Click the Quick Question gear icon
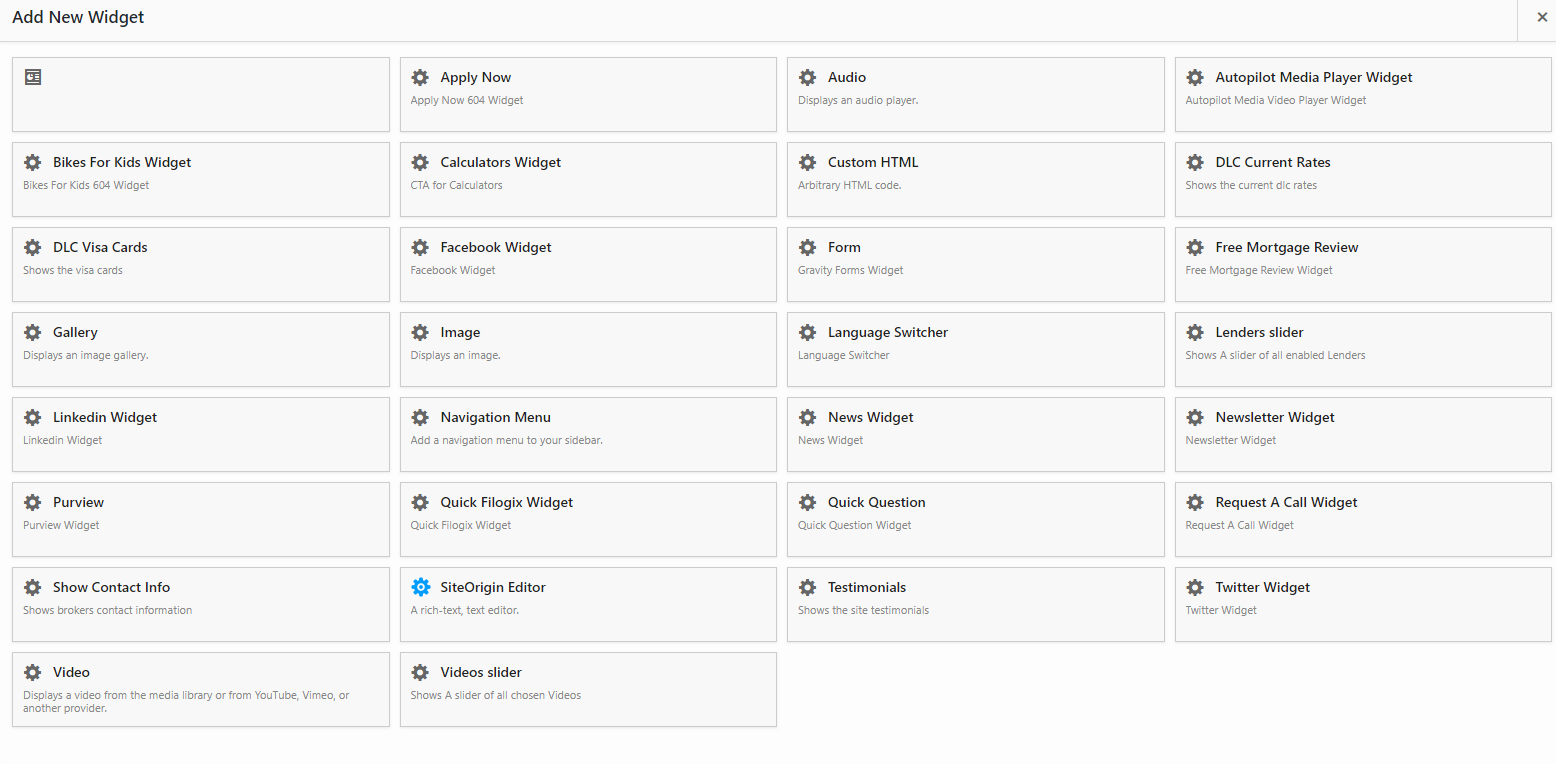This screenshot has width=1556, height=764. click(807, 502)
